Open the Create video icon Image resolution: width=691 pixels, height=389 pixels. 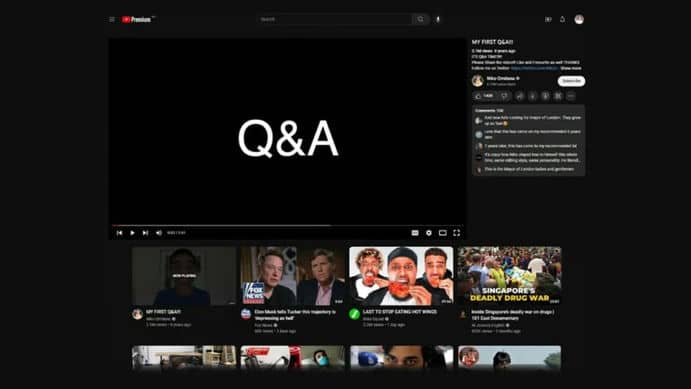[548, 19]
